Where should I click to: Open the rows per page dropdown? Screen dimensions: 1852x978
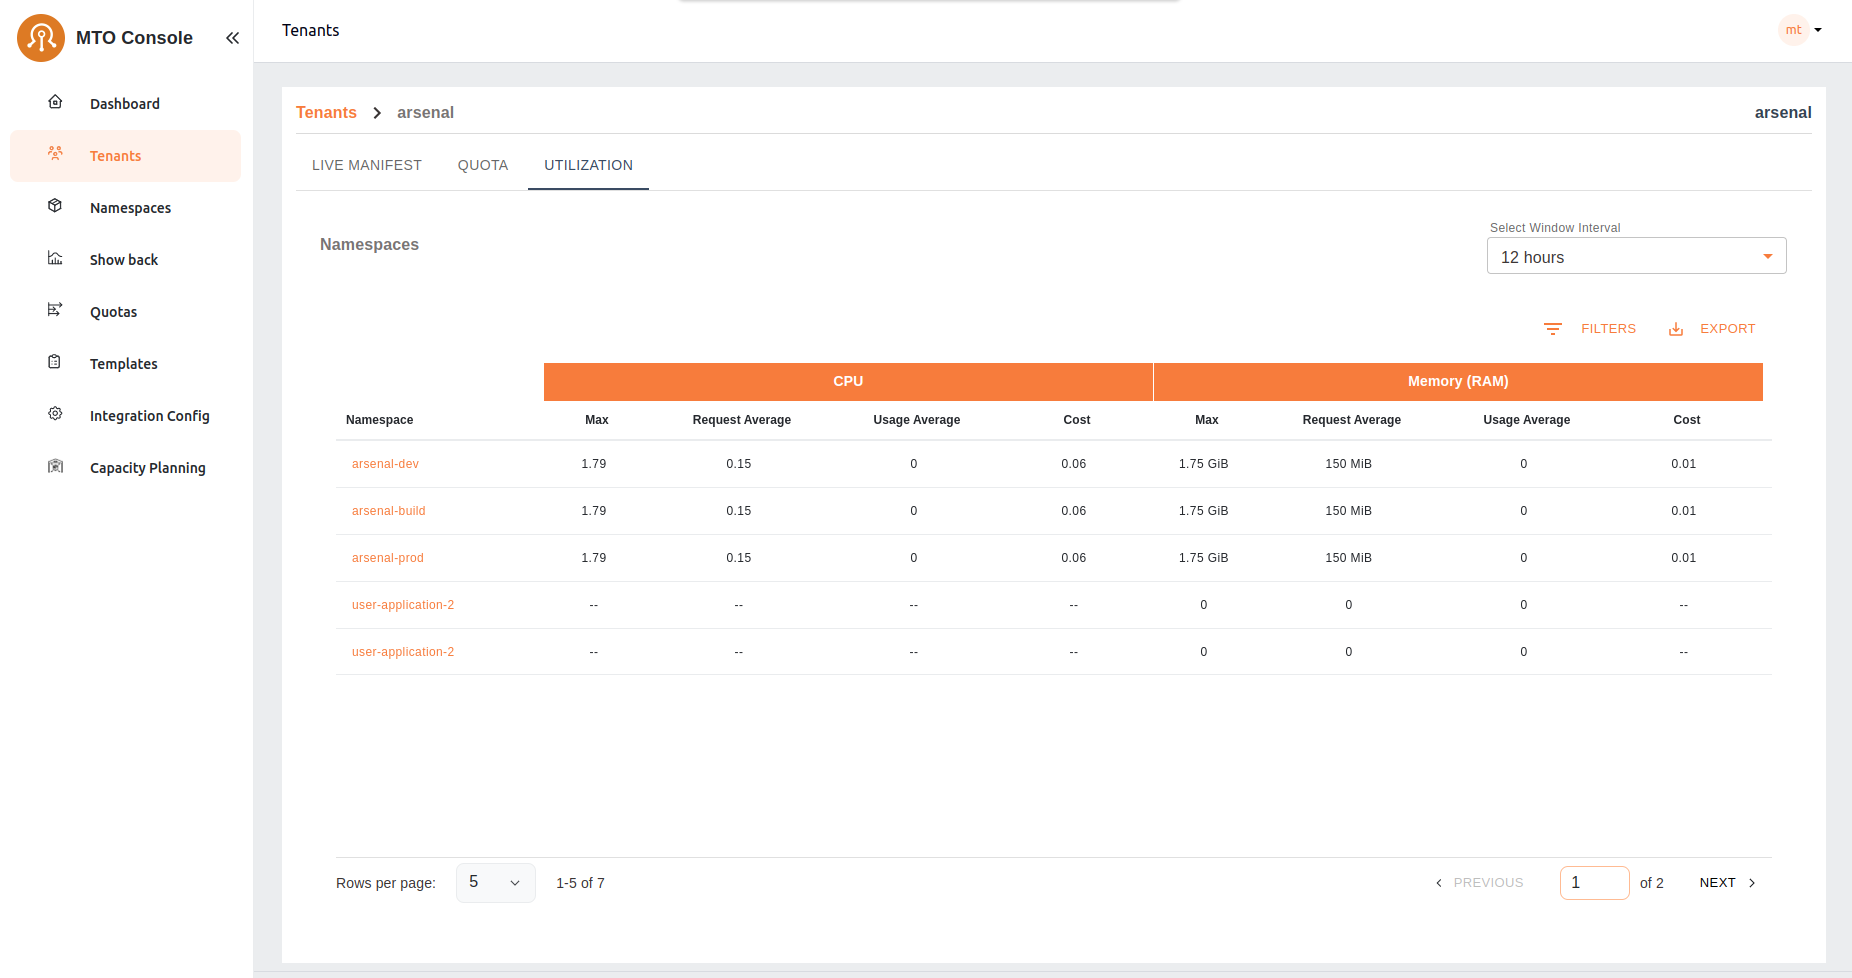tap(495, 883)
